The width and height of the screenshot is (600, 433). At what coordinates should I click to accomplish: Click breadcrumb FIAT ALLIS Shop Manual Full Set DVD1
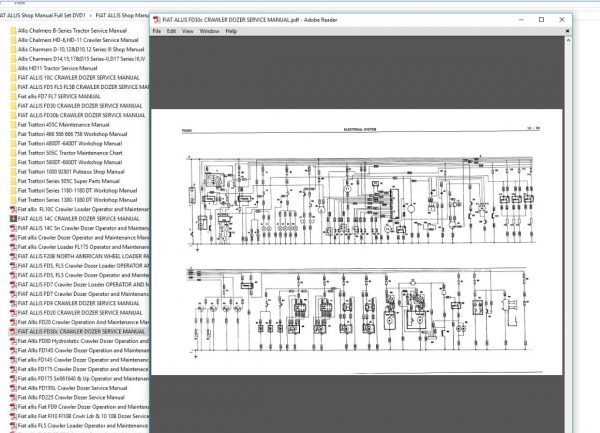pyautogui.click(x=42, y=15)
